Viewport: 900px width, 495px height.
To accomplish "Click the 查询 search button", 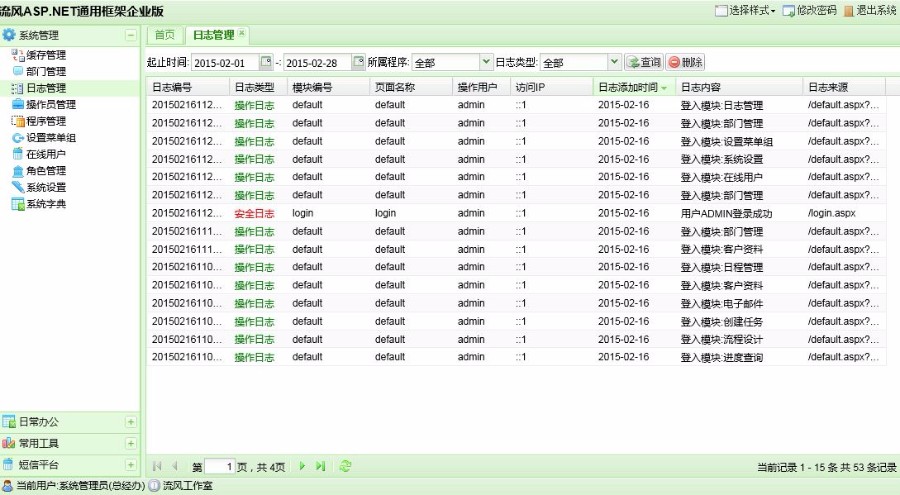I will click(644, 62).
